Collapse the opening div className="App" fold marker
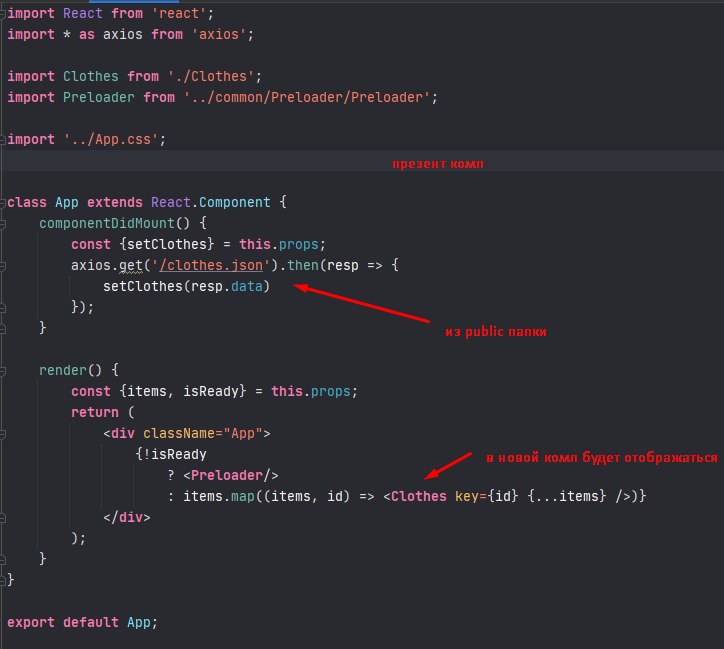Screen dimensions: 724x649 (3, 433)
